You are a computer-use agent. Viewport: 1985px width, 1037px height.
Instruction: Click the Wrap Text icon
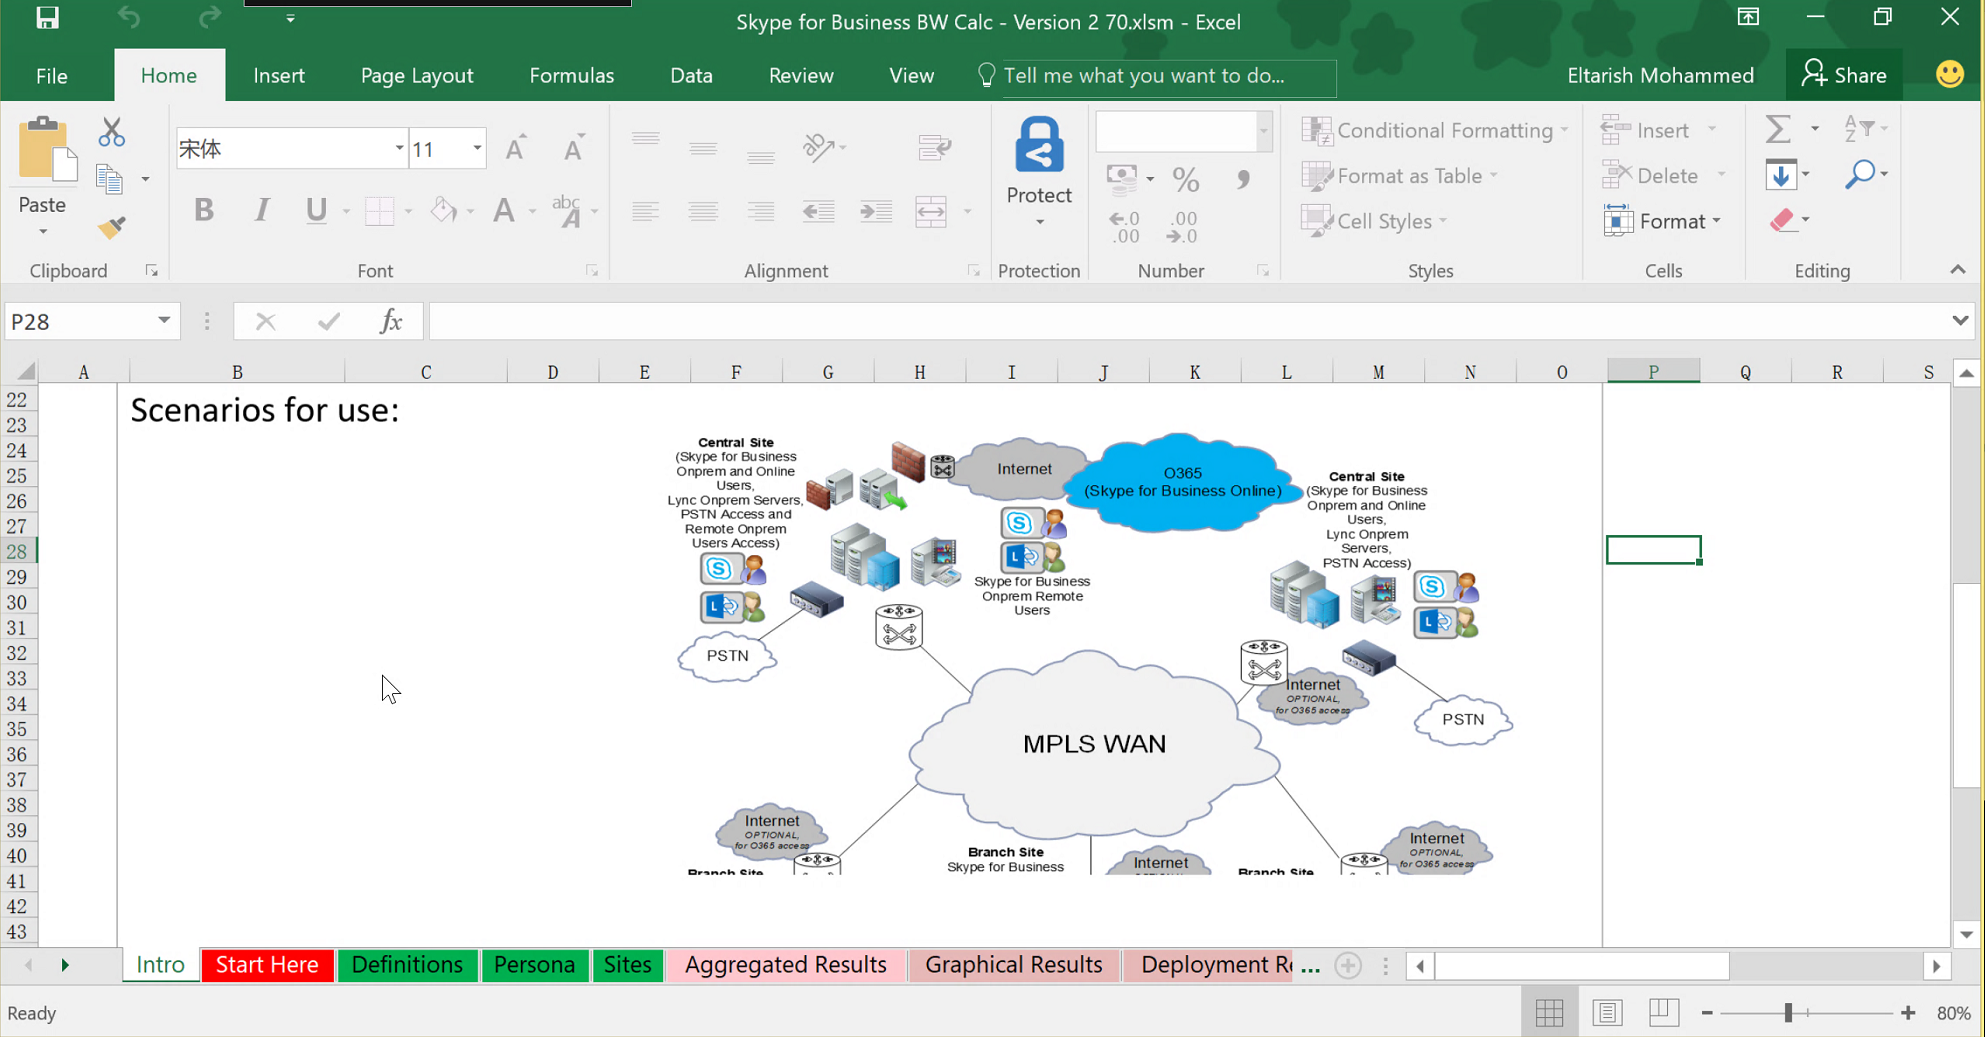(934, 148)
